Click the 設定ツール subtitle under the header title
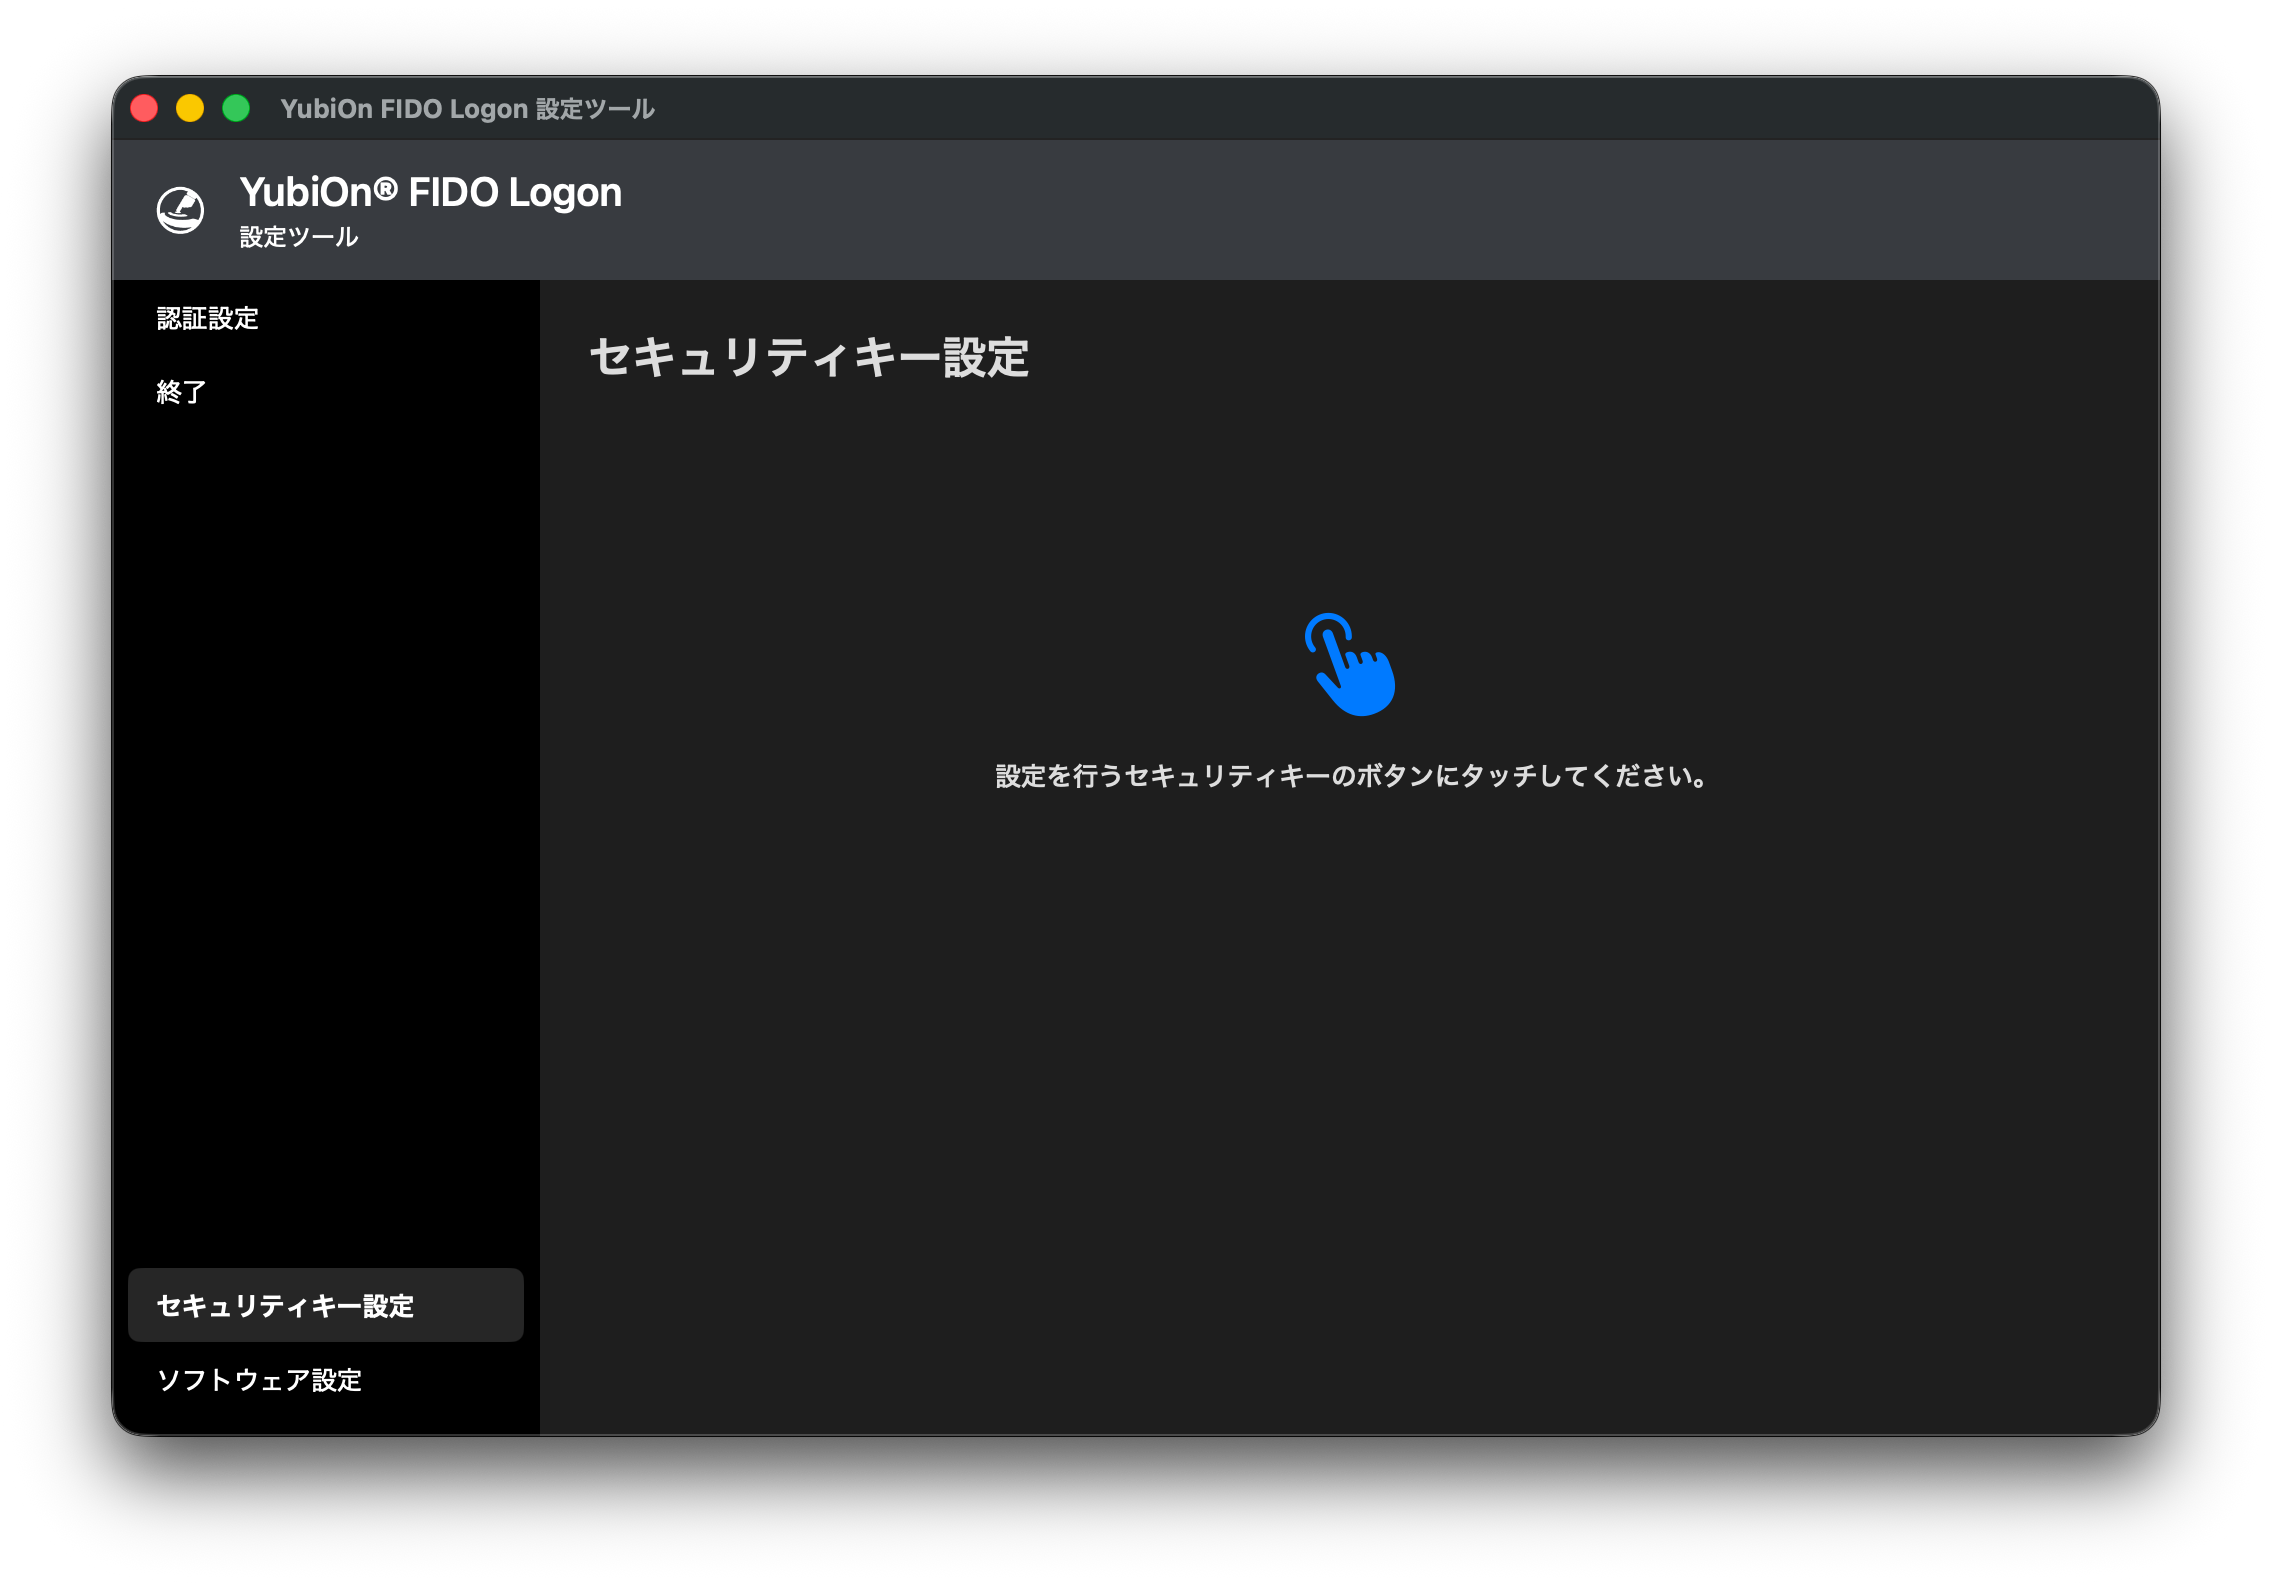Screen dimensions: 2272x1584 pyautogui.click(x=299, y=237)
